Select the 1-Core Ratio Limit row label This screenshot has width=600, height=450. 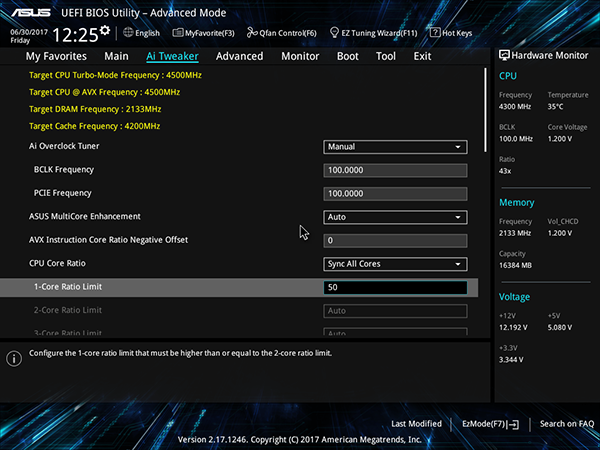point(68,287)
